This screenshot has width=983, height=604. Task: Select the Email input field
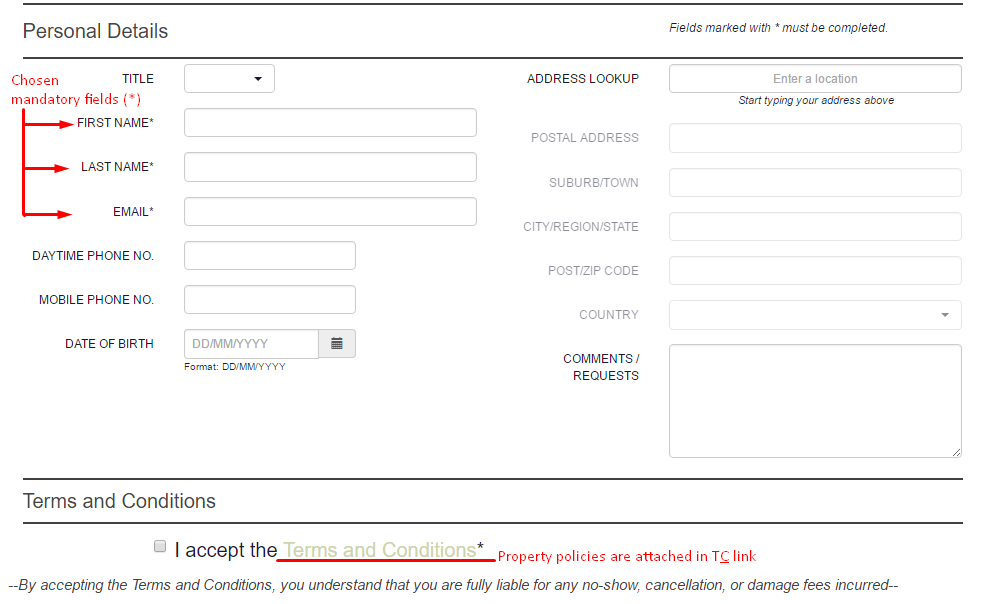point(330,211)
